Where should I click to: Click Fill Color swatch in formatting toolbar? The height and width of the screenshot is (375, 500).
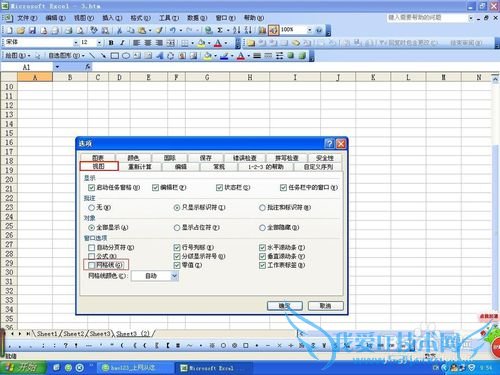(201, 43)
